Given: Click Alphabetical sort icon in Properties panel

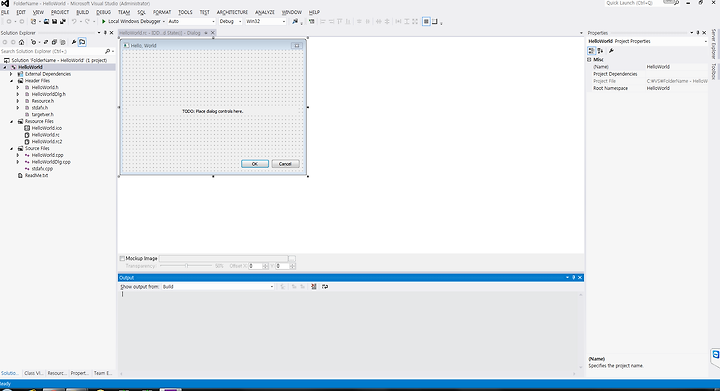Looking at the screenshot, I should 600,50.
